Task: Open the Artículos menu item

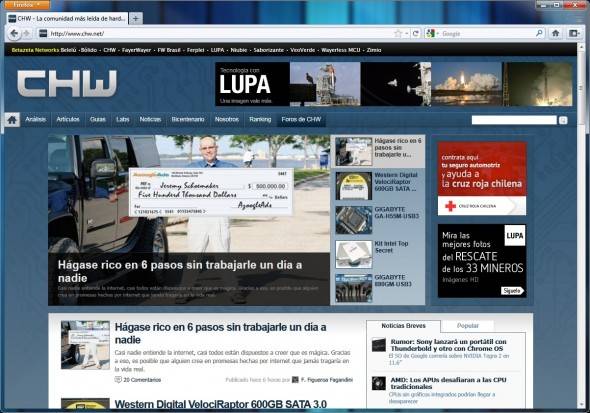Action: coord(68,119)
